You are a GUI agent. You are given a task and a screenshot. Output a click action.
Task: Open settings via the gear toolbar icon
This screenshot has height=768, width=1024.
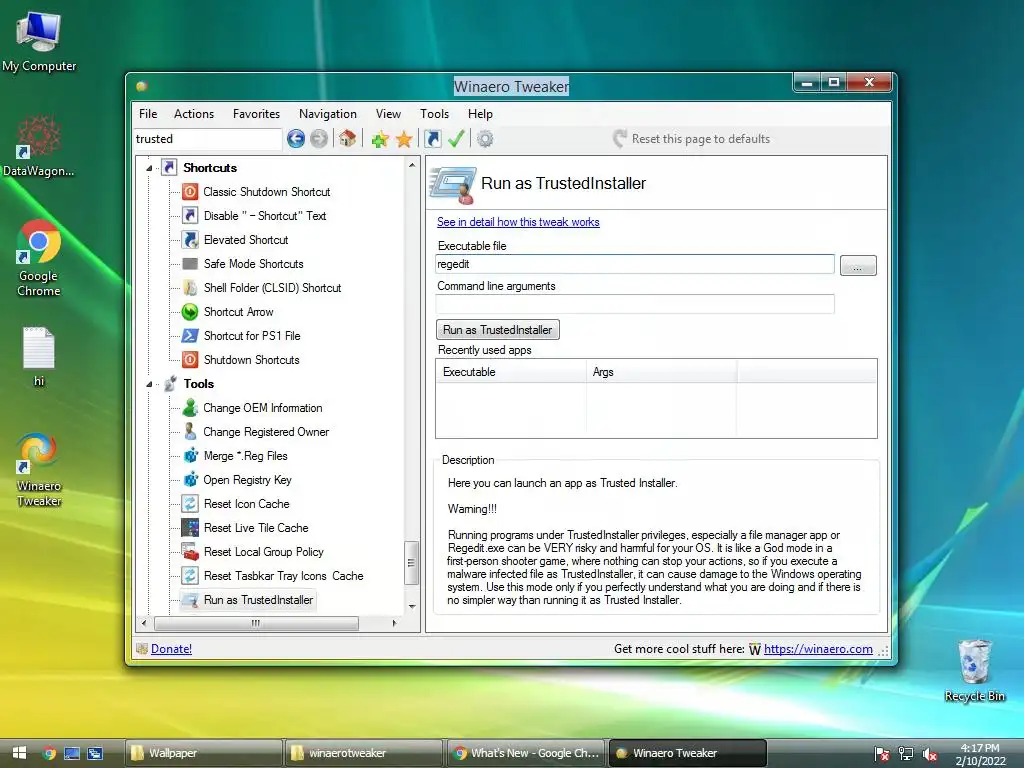[x=485, y=138]
